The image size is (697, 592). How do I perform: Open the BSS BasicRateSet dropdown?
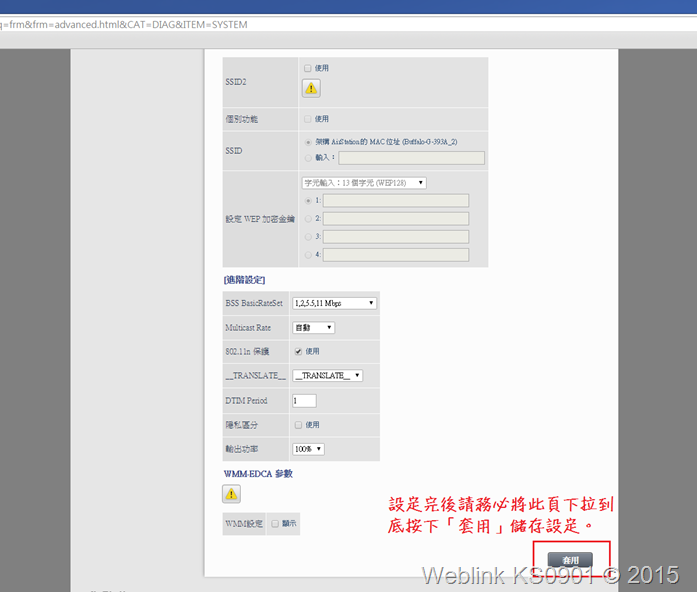pyautogui.click(x=334, y=303)
